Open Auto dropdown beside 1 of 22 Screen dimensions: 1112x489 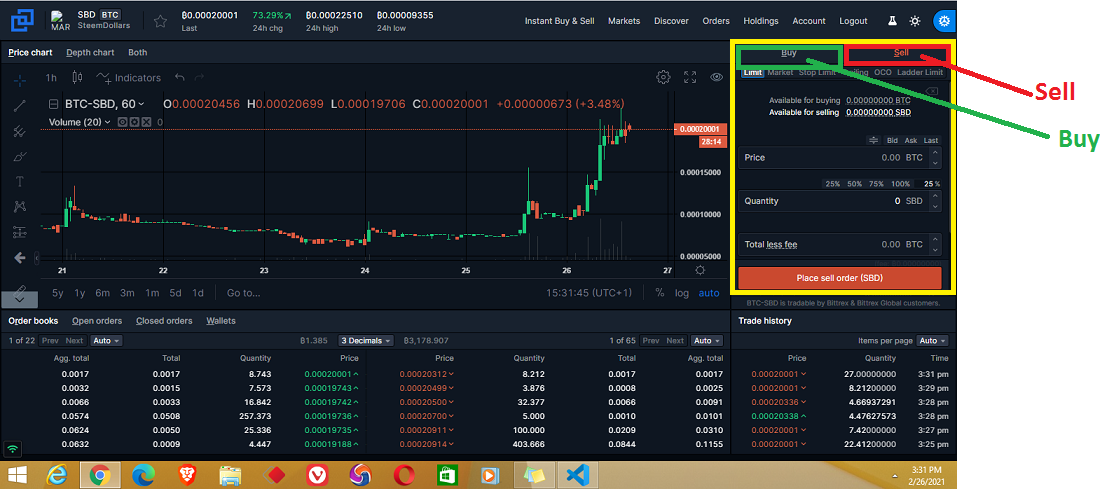coord(106,341)
